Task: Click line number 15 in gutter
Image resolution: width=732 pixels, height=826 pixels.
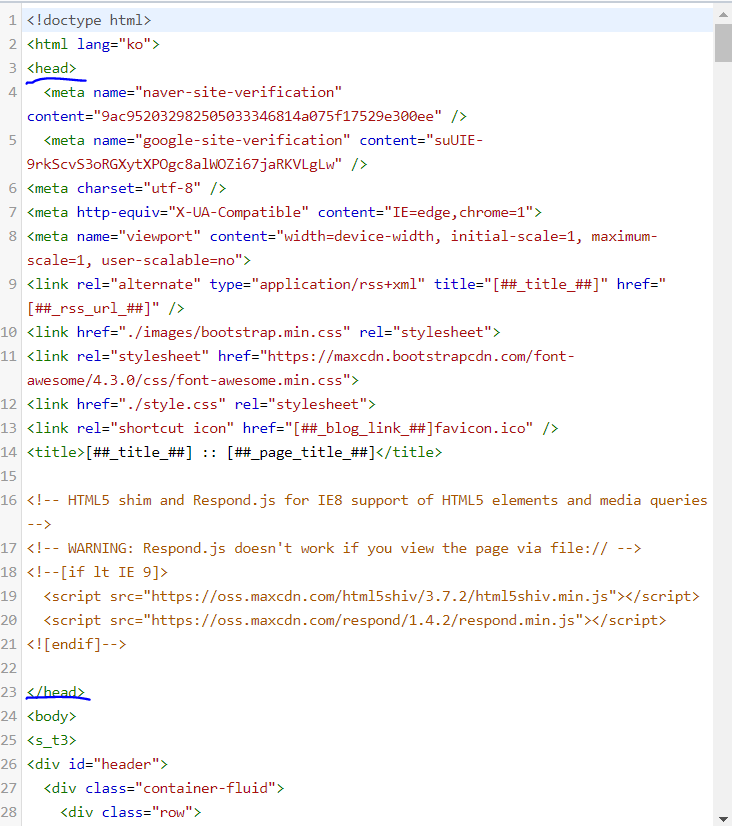Action: pos(9,477)
